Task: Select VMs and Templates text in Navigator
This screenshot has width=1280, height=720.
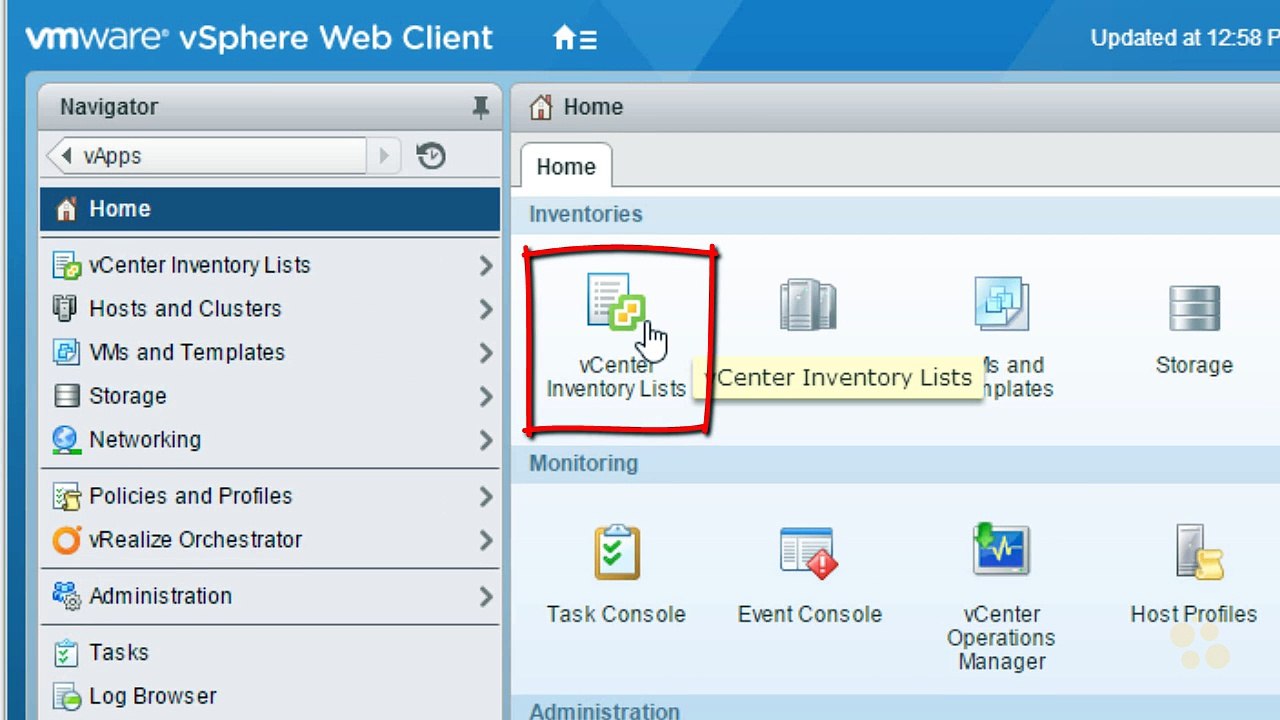Action: pos(187,353)
